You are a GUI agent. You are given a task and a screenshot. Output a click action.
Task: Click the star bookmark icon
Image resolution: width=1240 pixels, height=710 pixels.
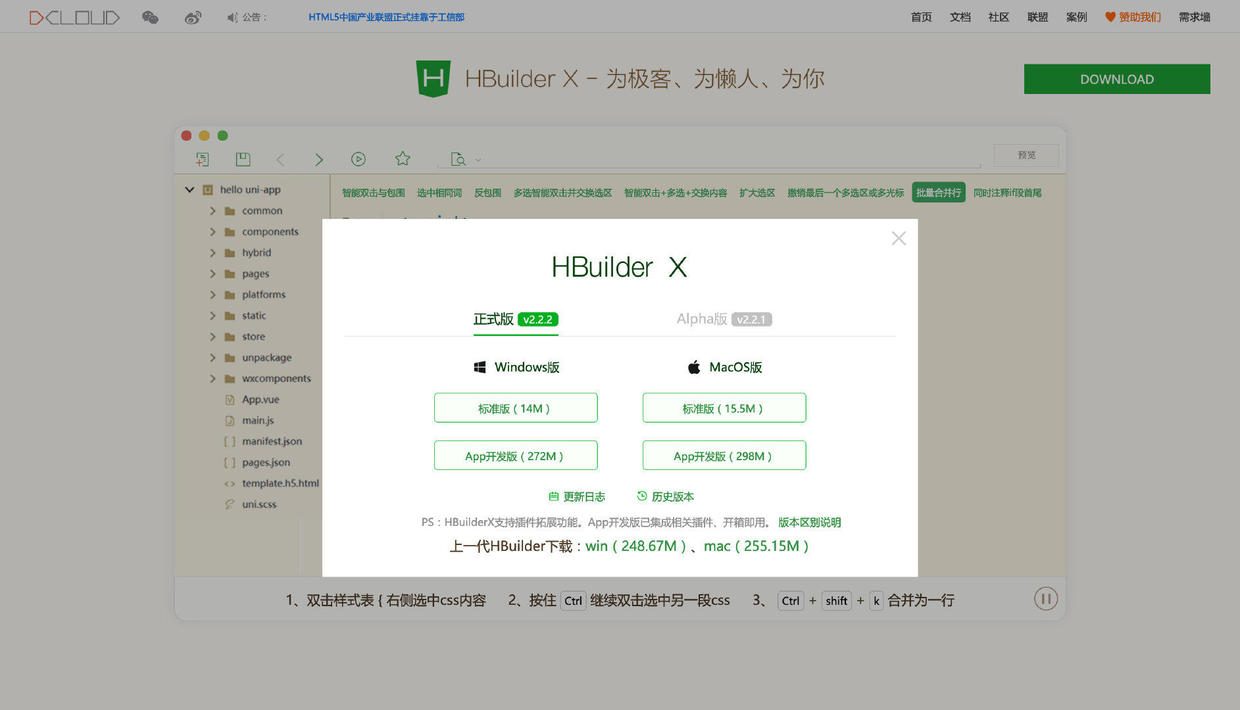point(402,158)
